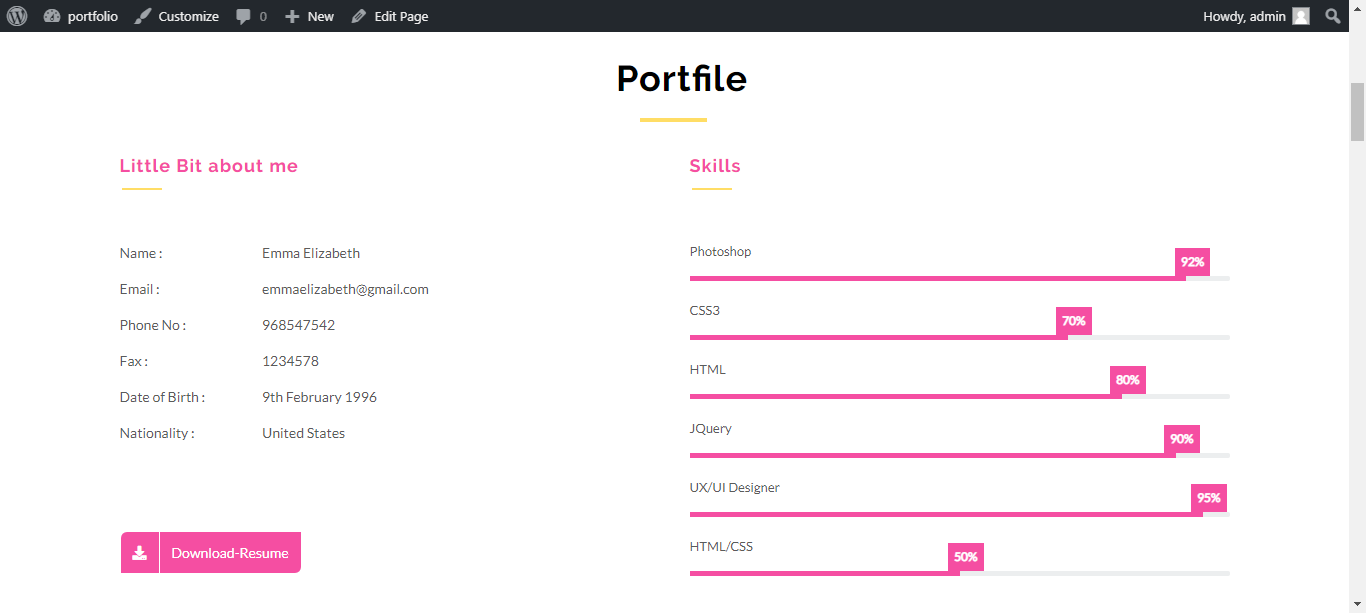Click the JQuery 90% skill bar
This screenshot has width=1366, height=613.
tap(960, 455)
